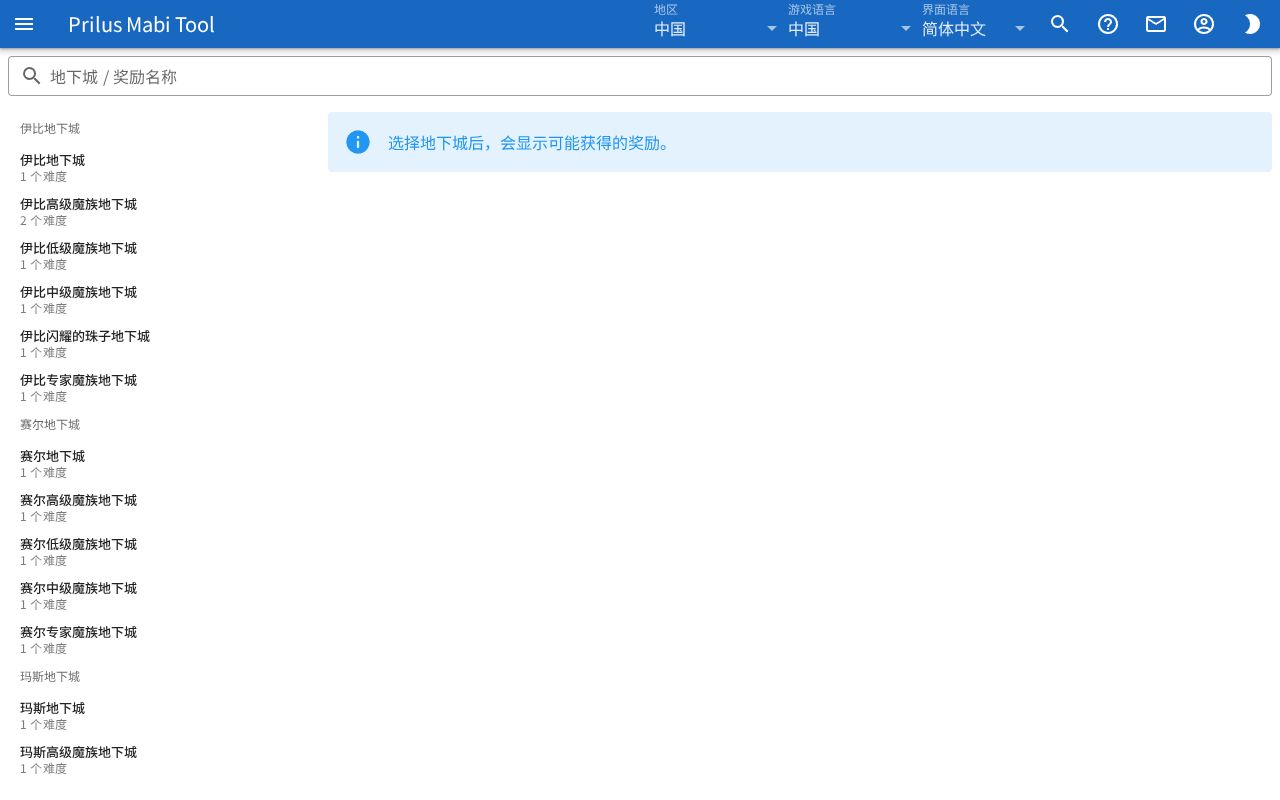The image size is (1280, 800).
Task: Open the user account icon
Action: [1204, 24]
